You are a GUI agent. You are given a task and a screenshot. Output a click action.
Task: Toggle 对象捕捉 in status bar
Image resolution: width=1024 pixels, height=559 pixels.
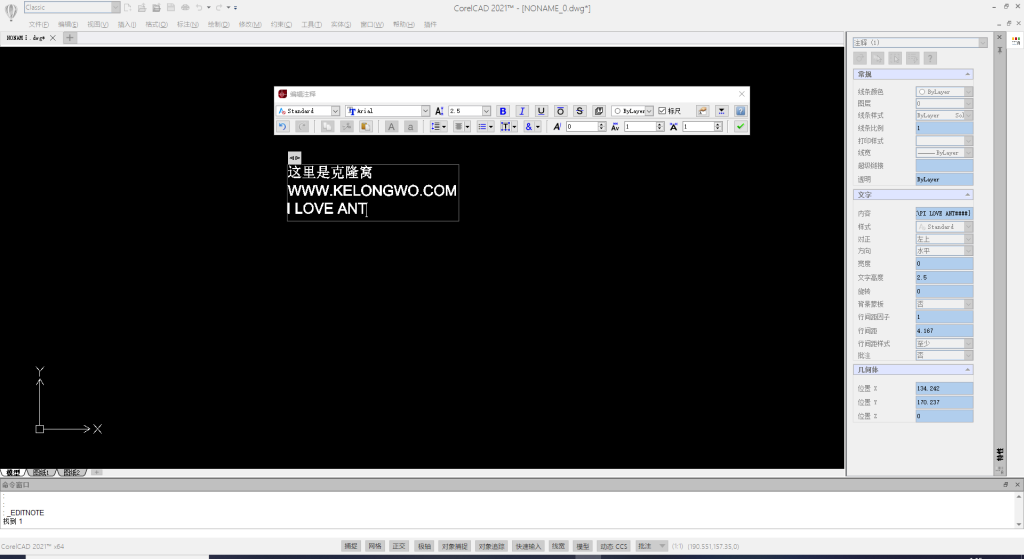pos(455,546)
